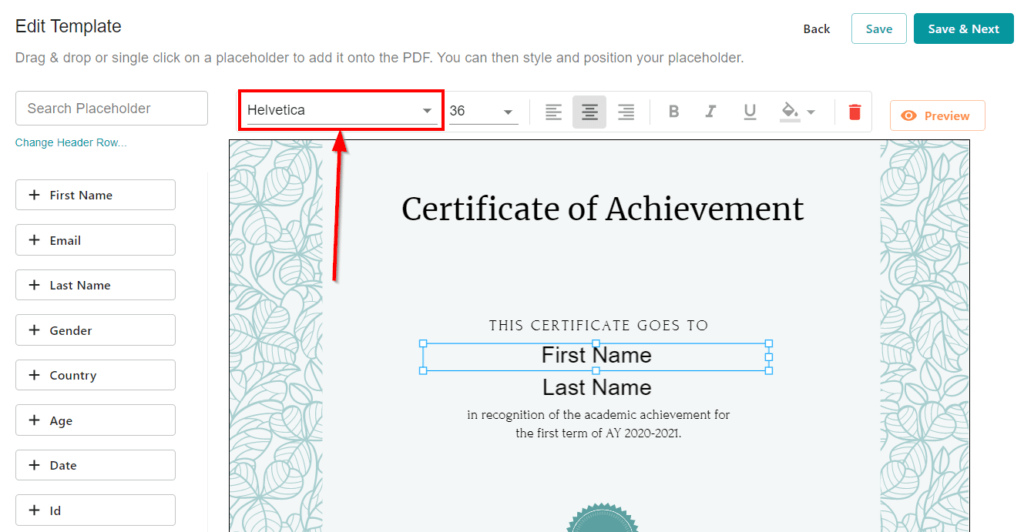
Task: Open Change Header Row link
Action: point(71,143)
